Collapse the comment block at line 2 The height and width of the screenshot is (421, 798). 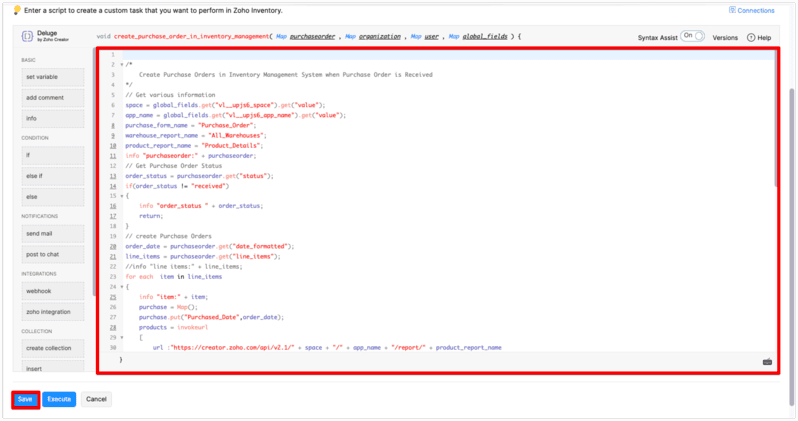click(x=121, y=64)
